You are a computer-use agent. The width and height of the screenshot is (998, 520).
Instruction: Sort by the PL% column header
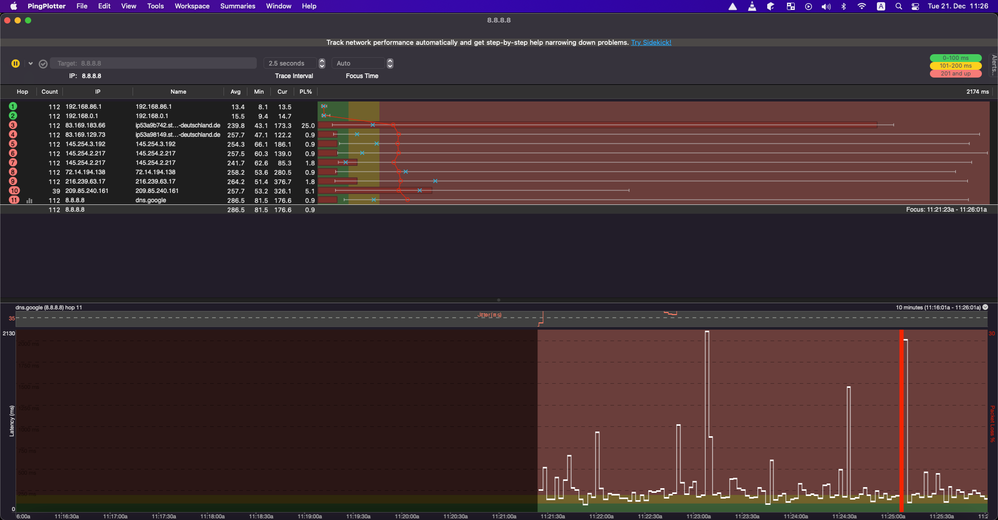tap(306, 92)
